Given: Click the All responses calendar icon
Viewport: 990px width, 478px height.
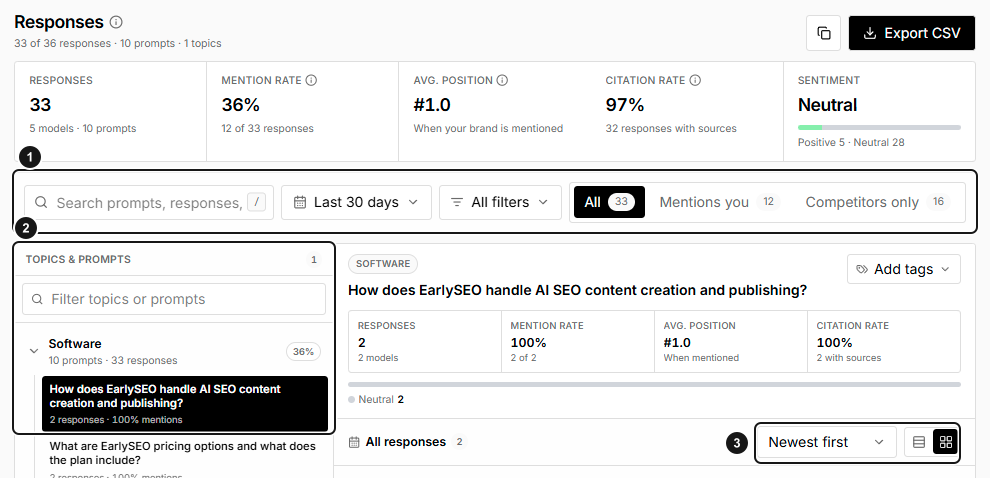Looking at the screenshot, I should (x=355, y=442).
